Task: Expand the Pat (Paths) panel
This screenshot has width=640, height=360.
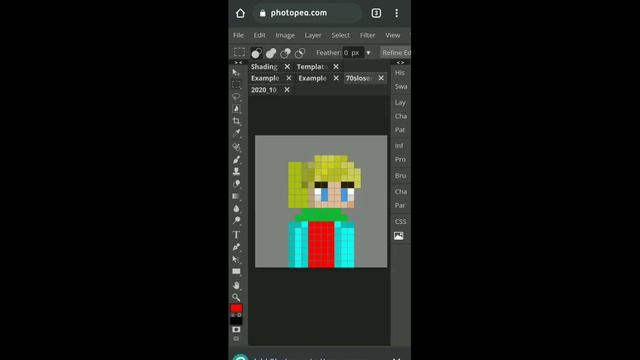Action: (x=400, y=130)
